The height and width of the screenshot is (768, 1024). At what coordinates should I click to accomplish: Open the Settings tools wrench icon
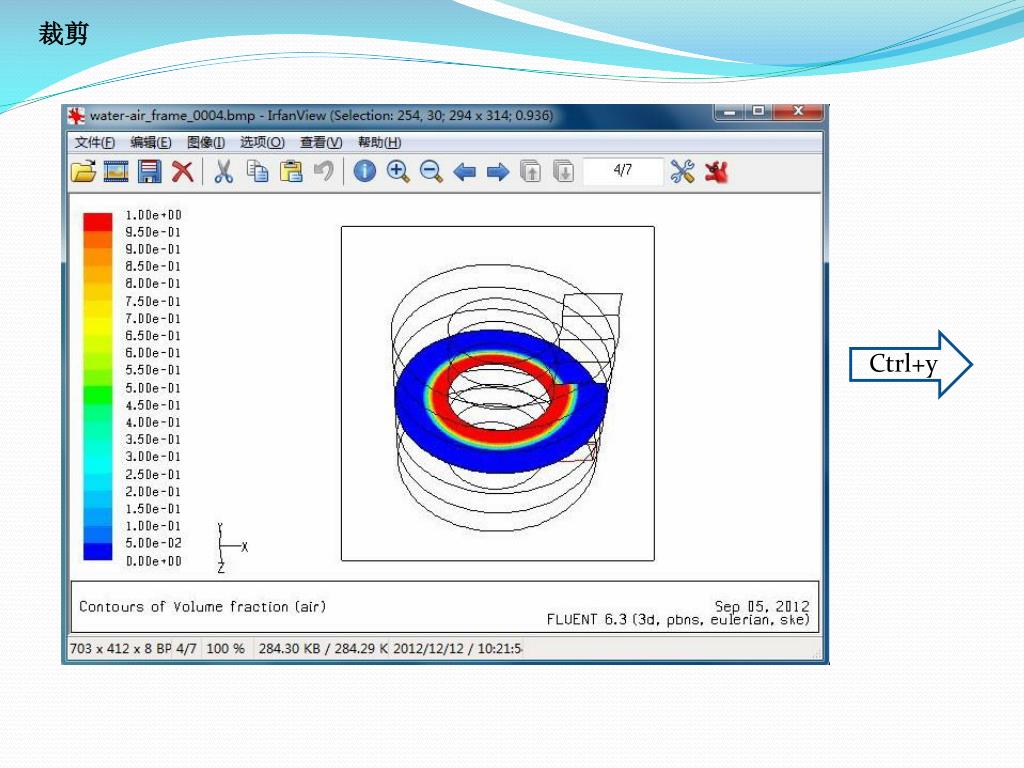[682, 172]
